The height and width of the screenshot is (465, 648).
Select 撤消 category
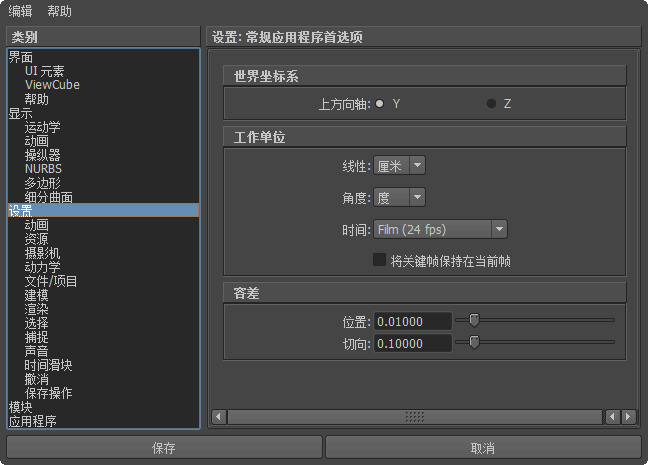pyautogui.click(x=103, y=379)
